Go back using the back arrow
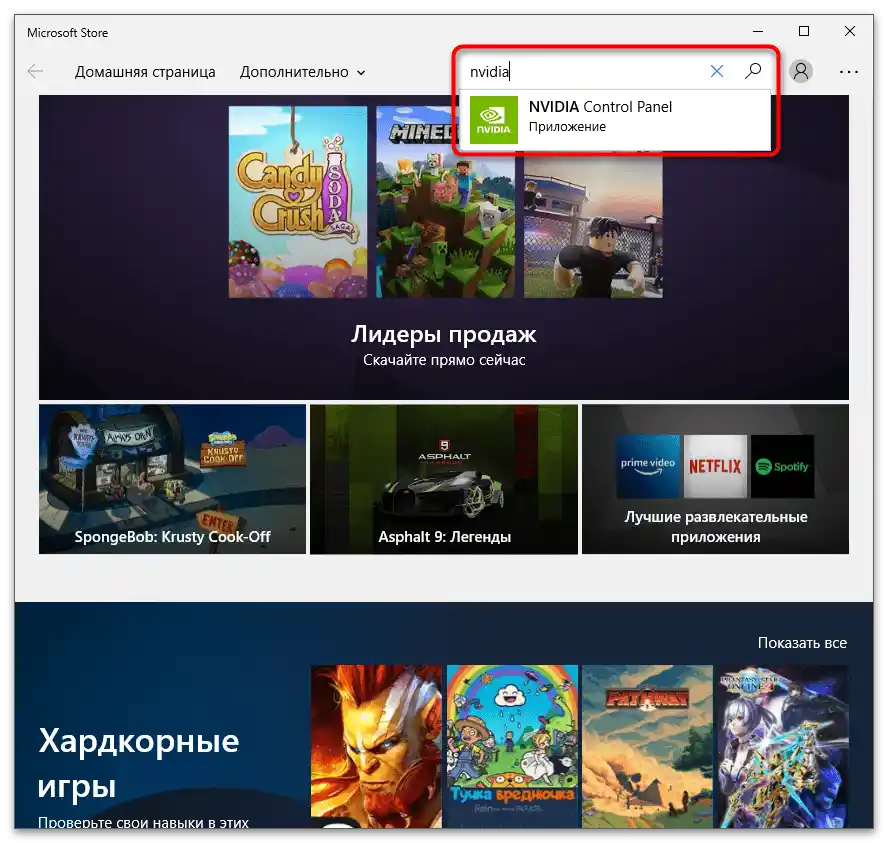This screenshot has height=843, width=888. tap(35, 71)
